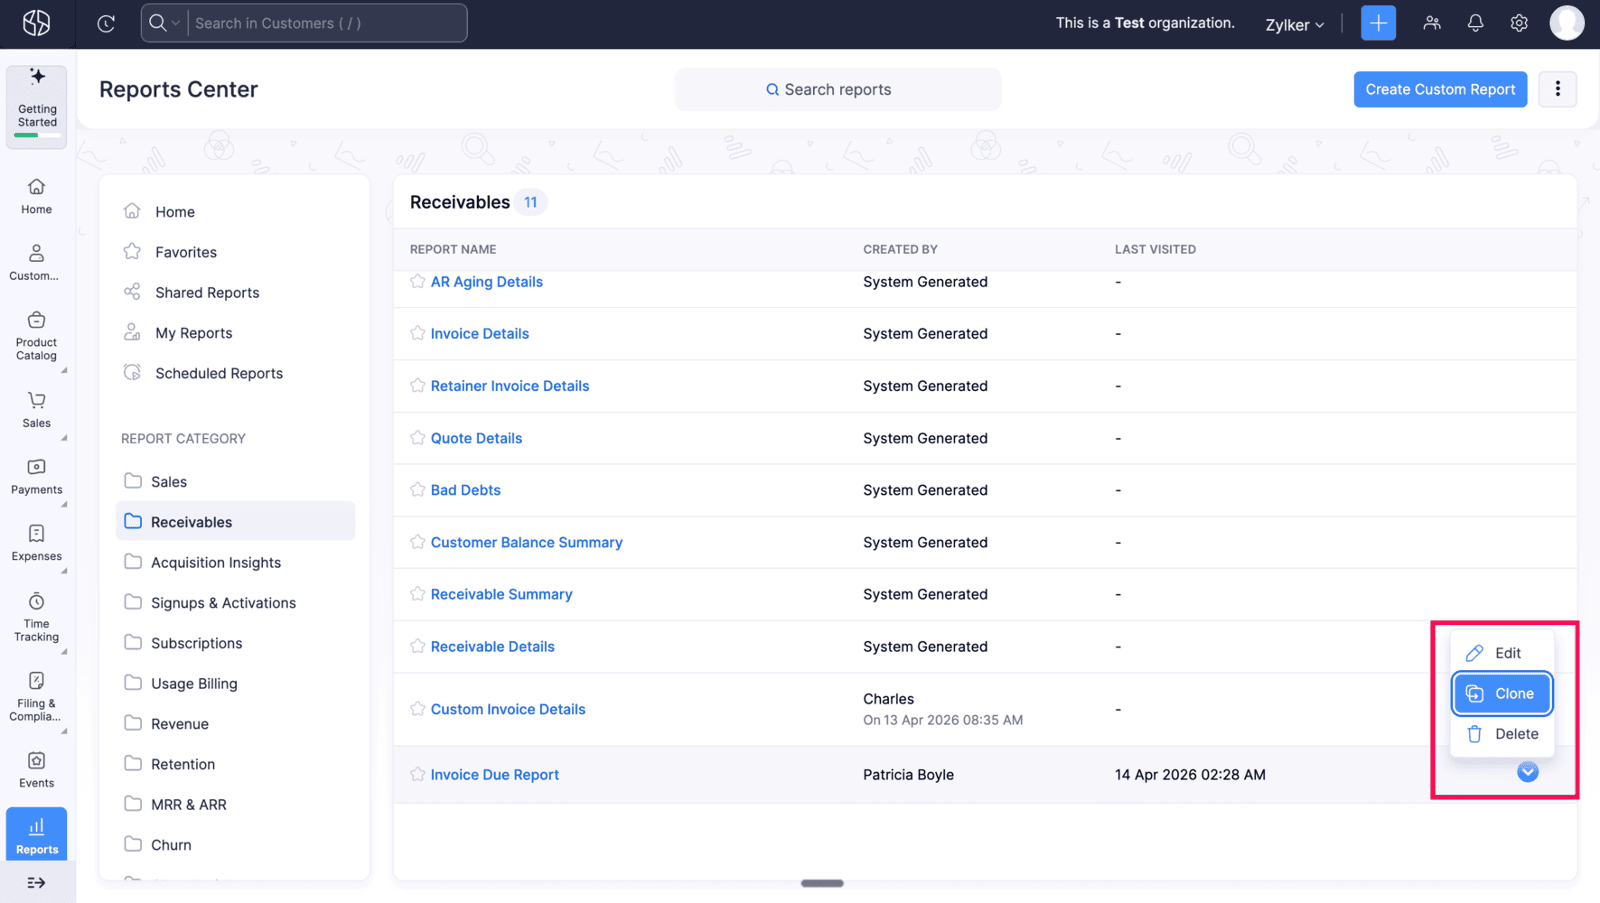Screen dimensions: 1600x903
Task: Open the Customer Balance Summary report
Action: tap(526, 543)
